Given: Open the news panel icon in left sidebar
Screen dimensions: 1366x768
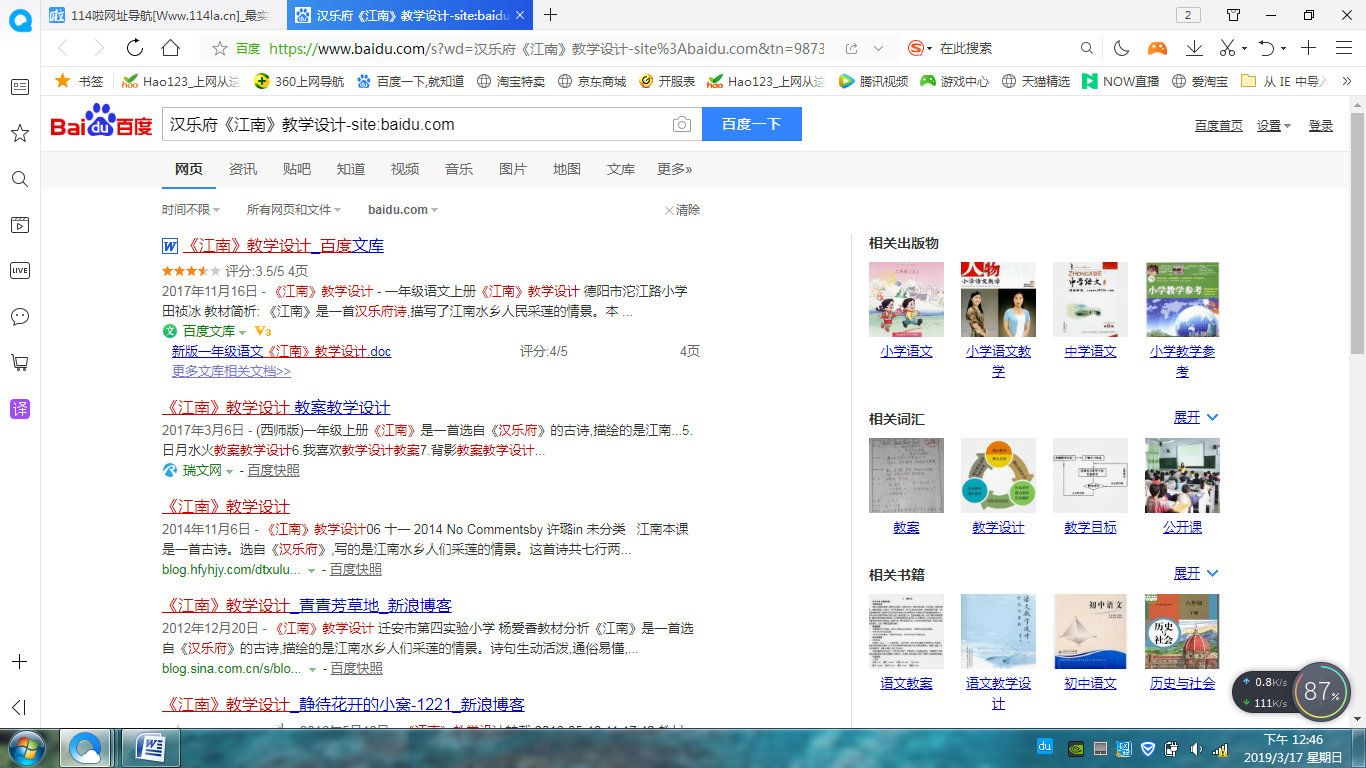Looking at the screenshot, I should coord(19,87).
